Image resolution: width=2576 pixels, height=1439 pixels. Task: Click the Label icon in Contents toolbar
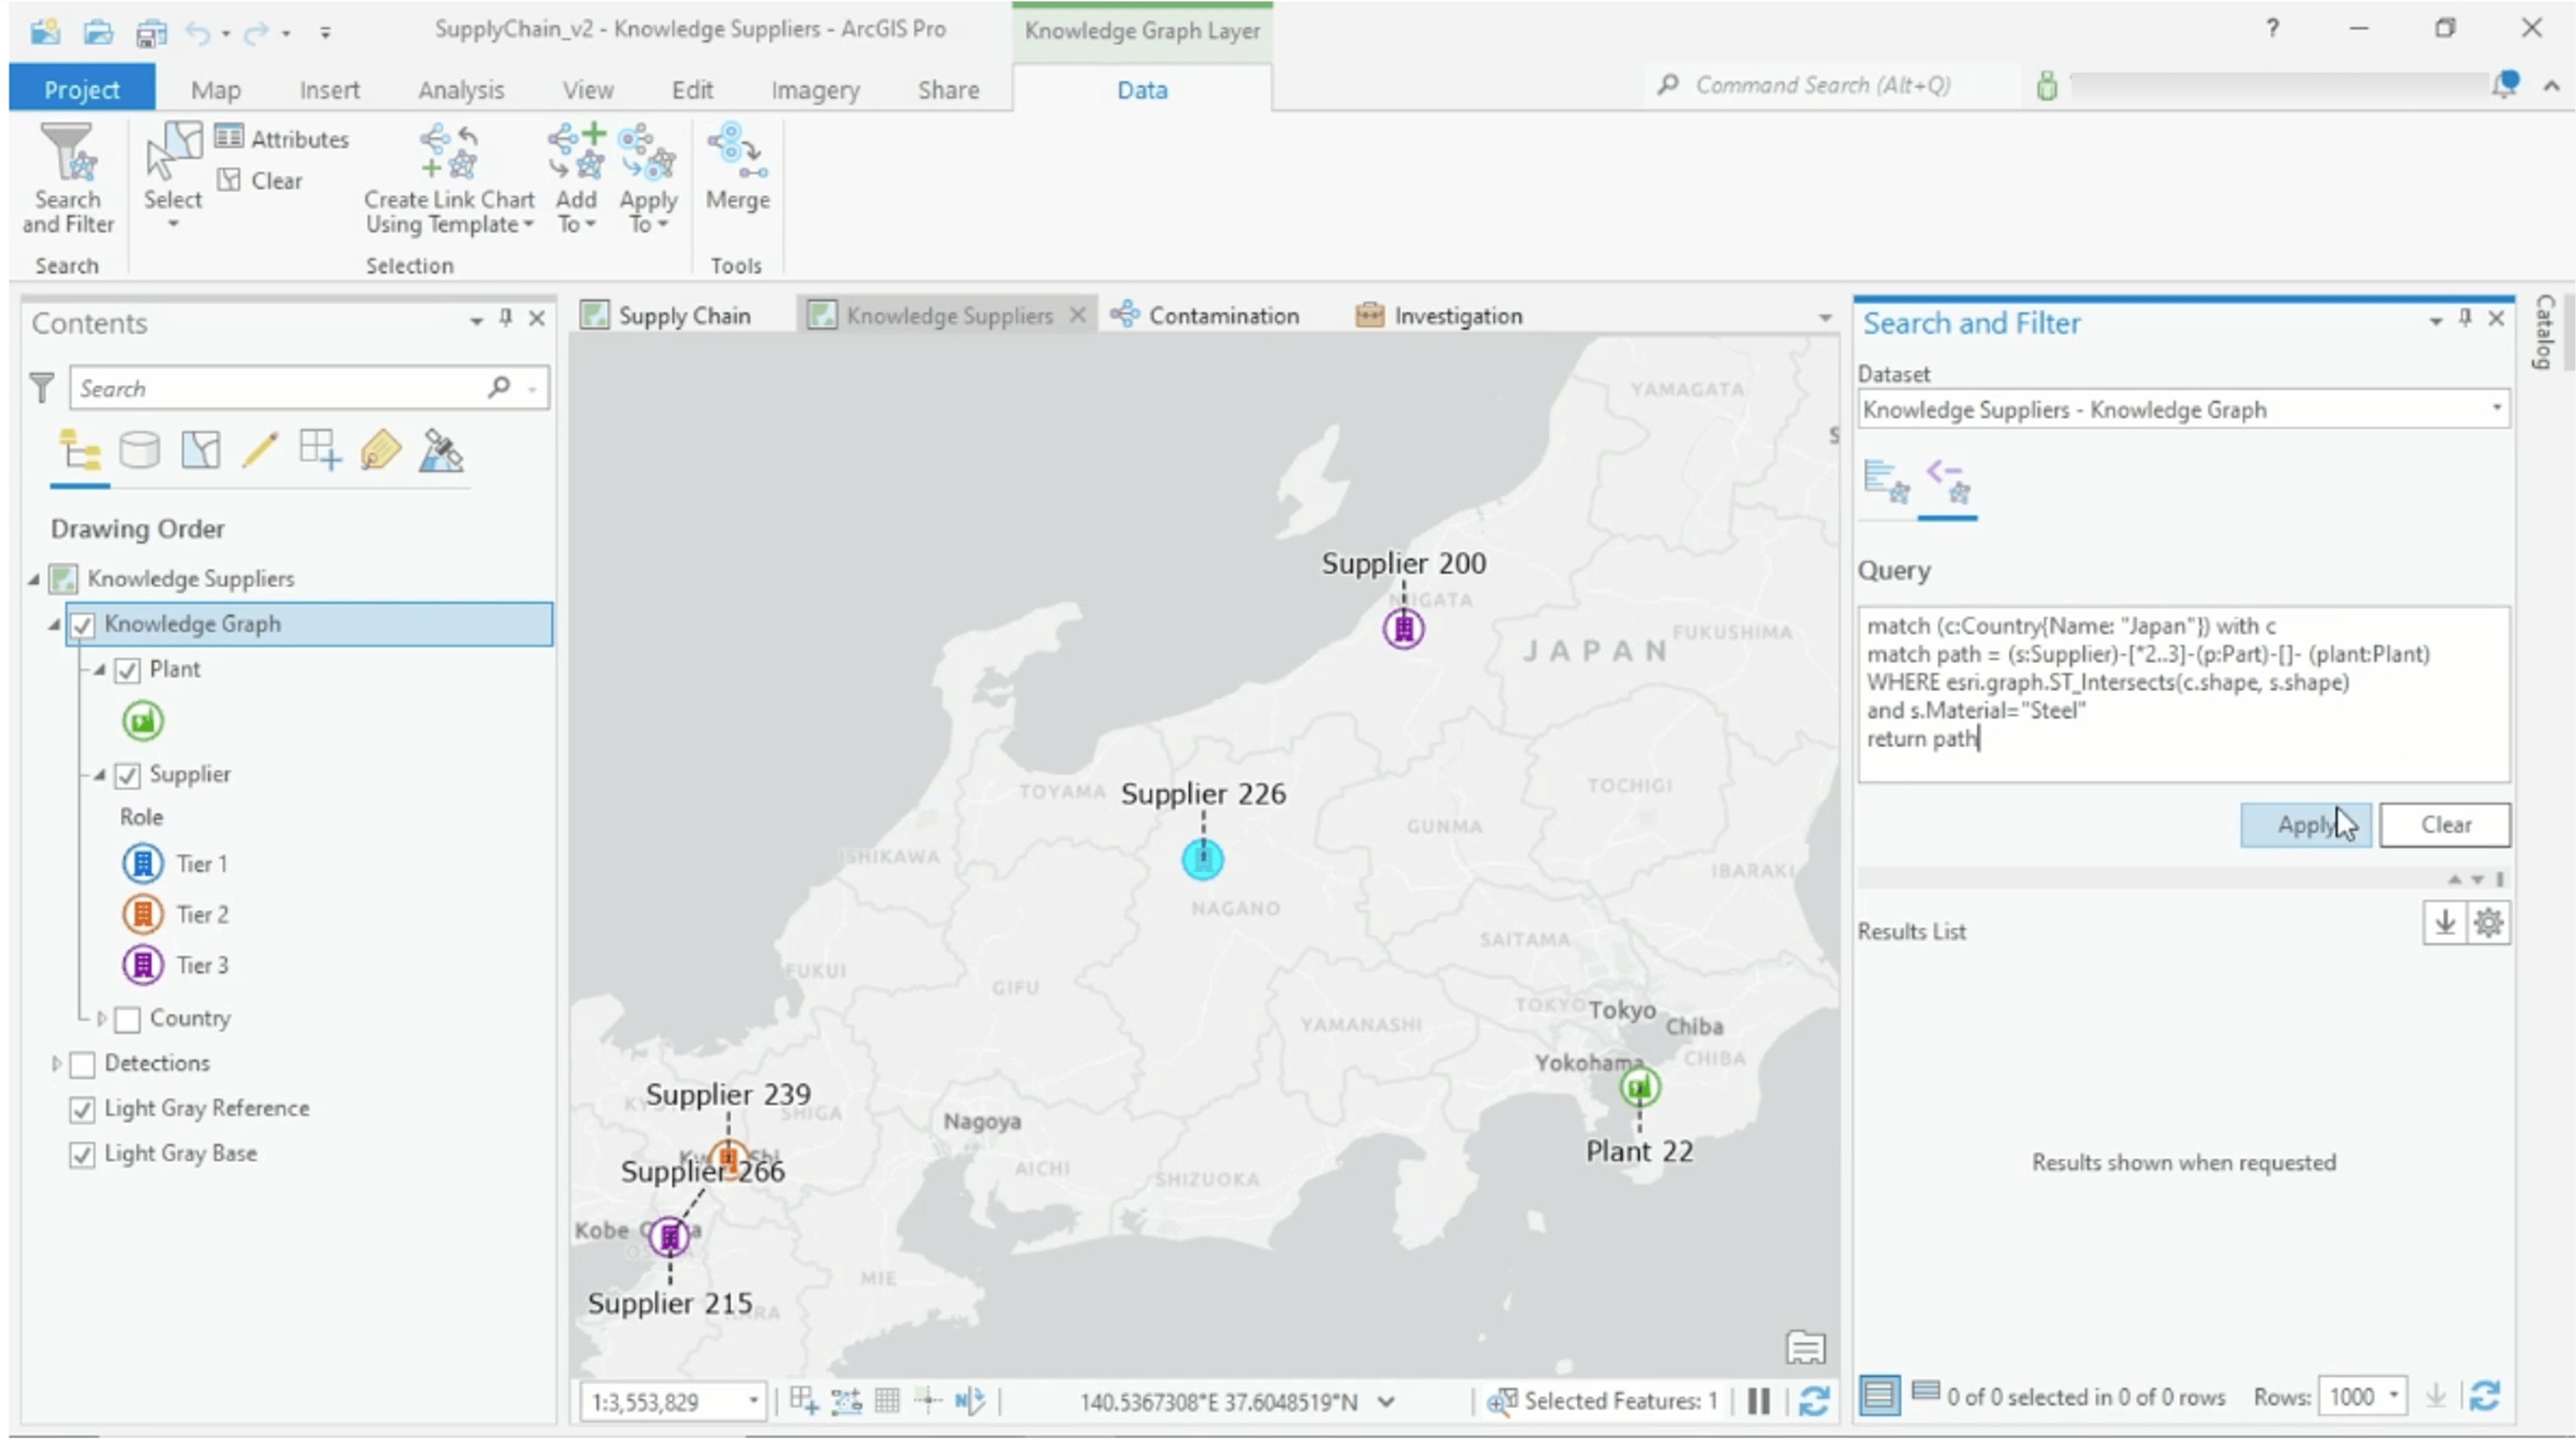[379, 450]
